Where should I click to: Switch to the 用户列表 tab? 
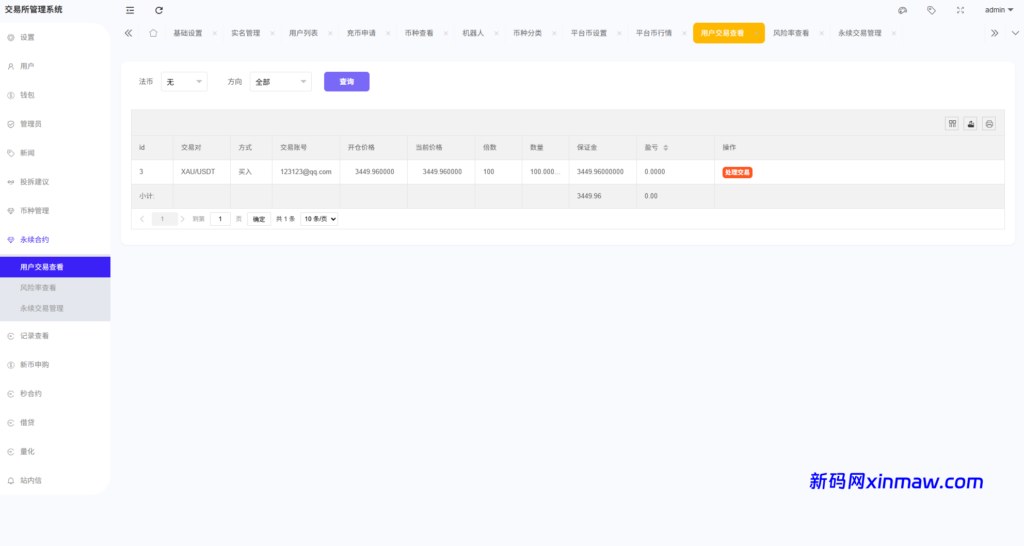pos(303,33)
